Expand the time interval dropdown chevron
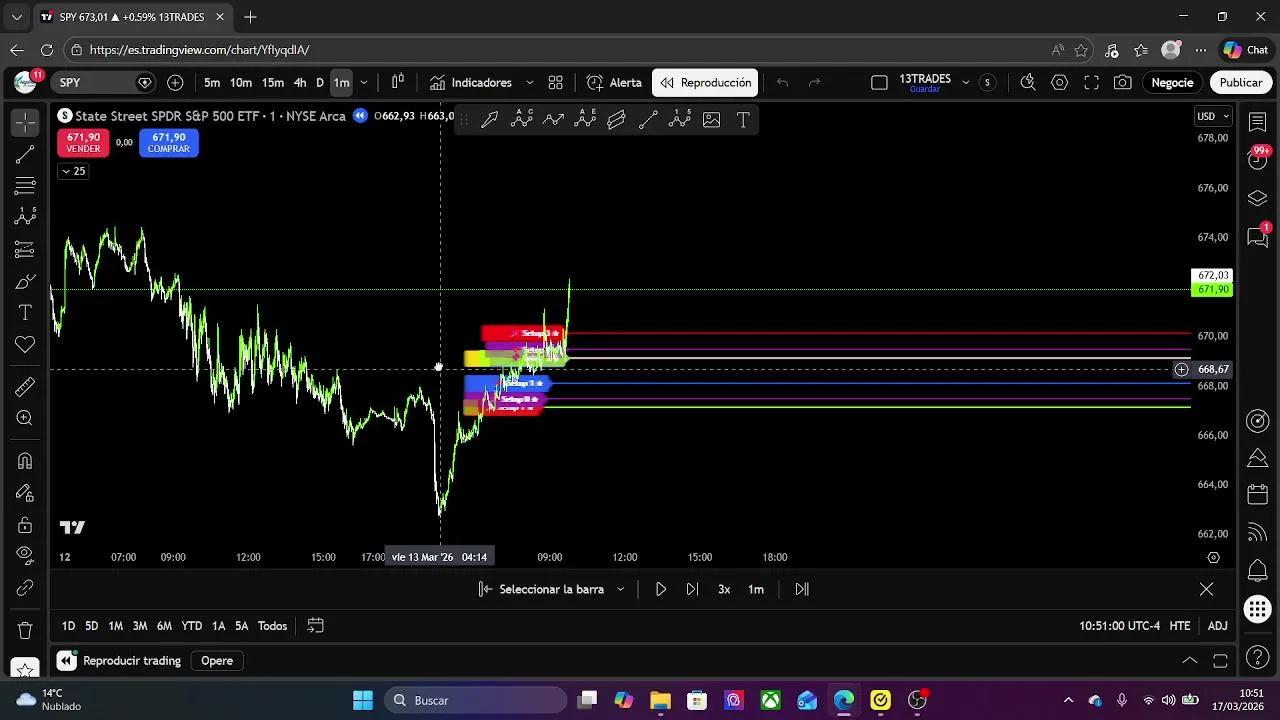Screen dimensions: 1280x720 (x=364, y=83)
